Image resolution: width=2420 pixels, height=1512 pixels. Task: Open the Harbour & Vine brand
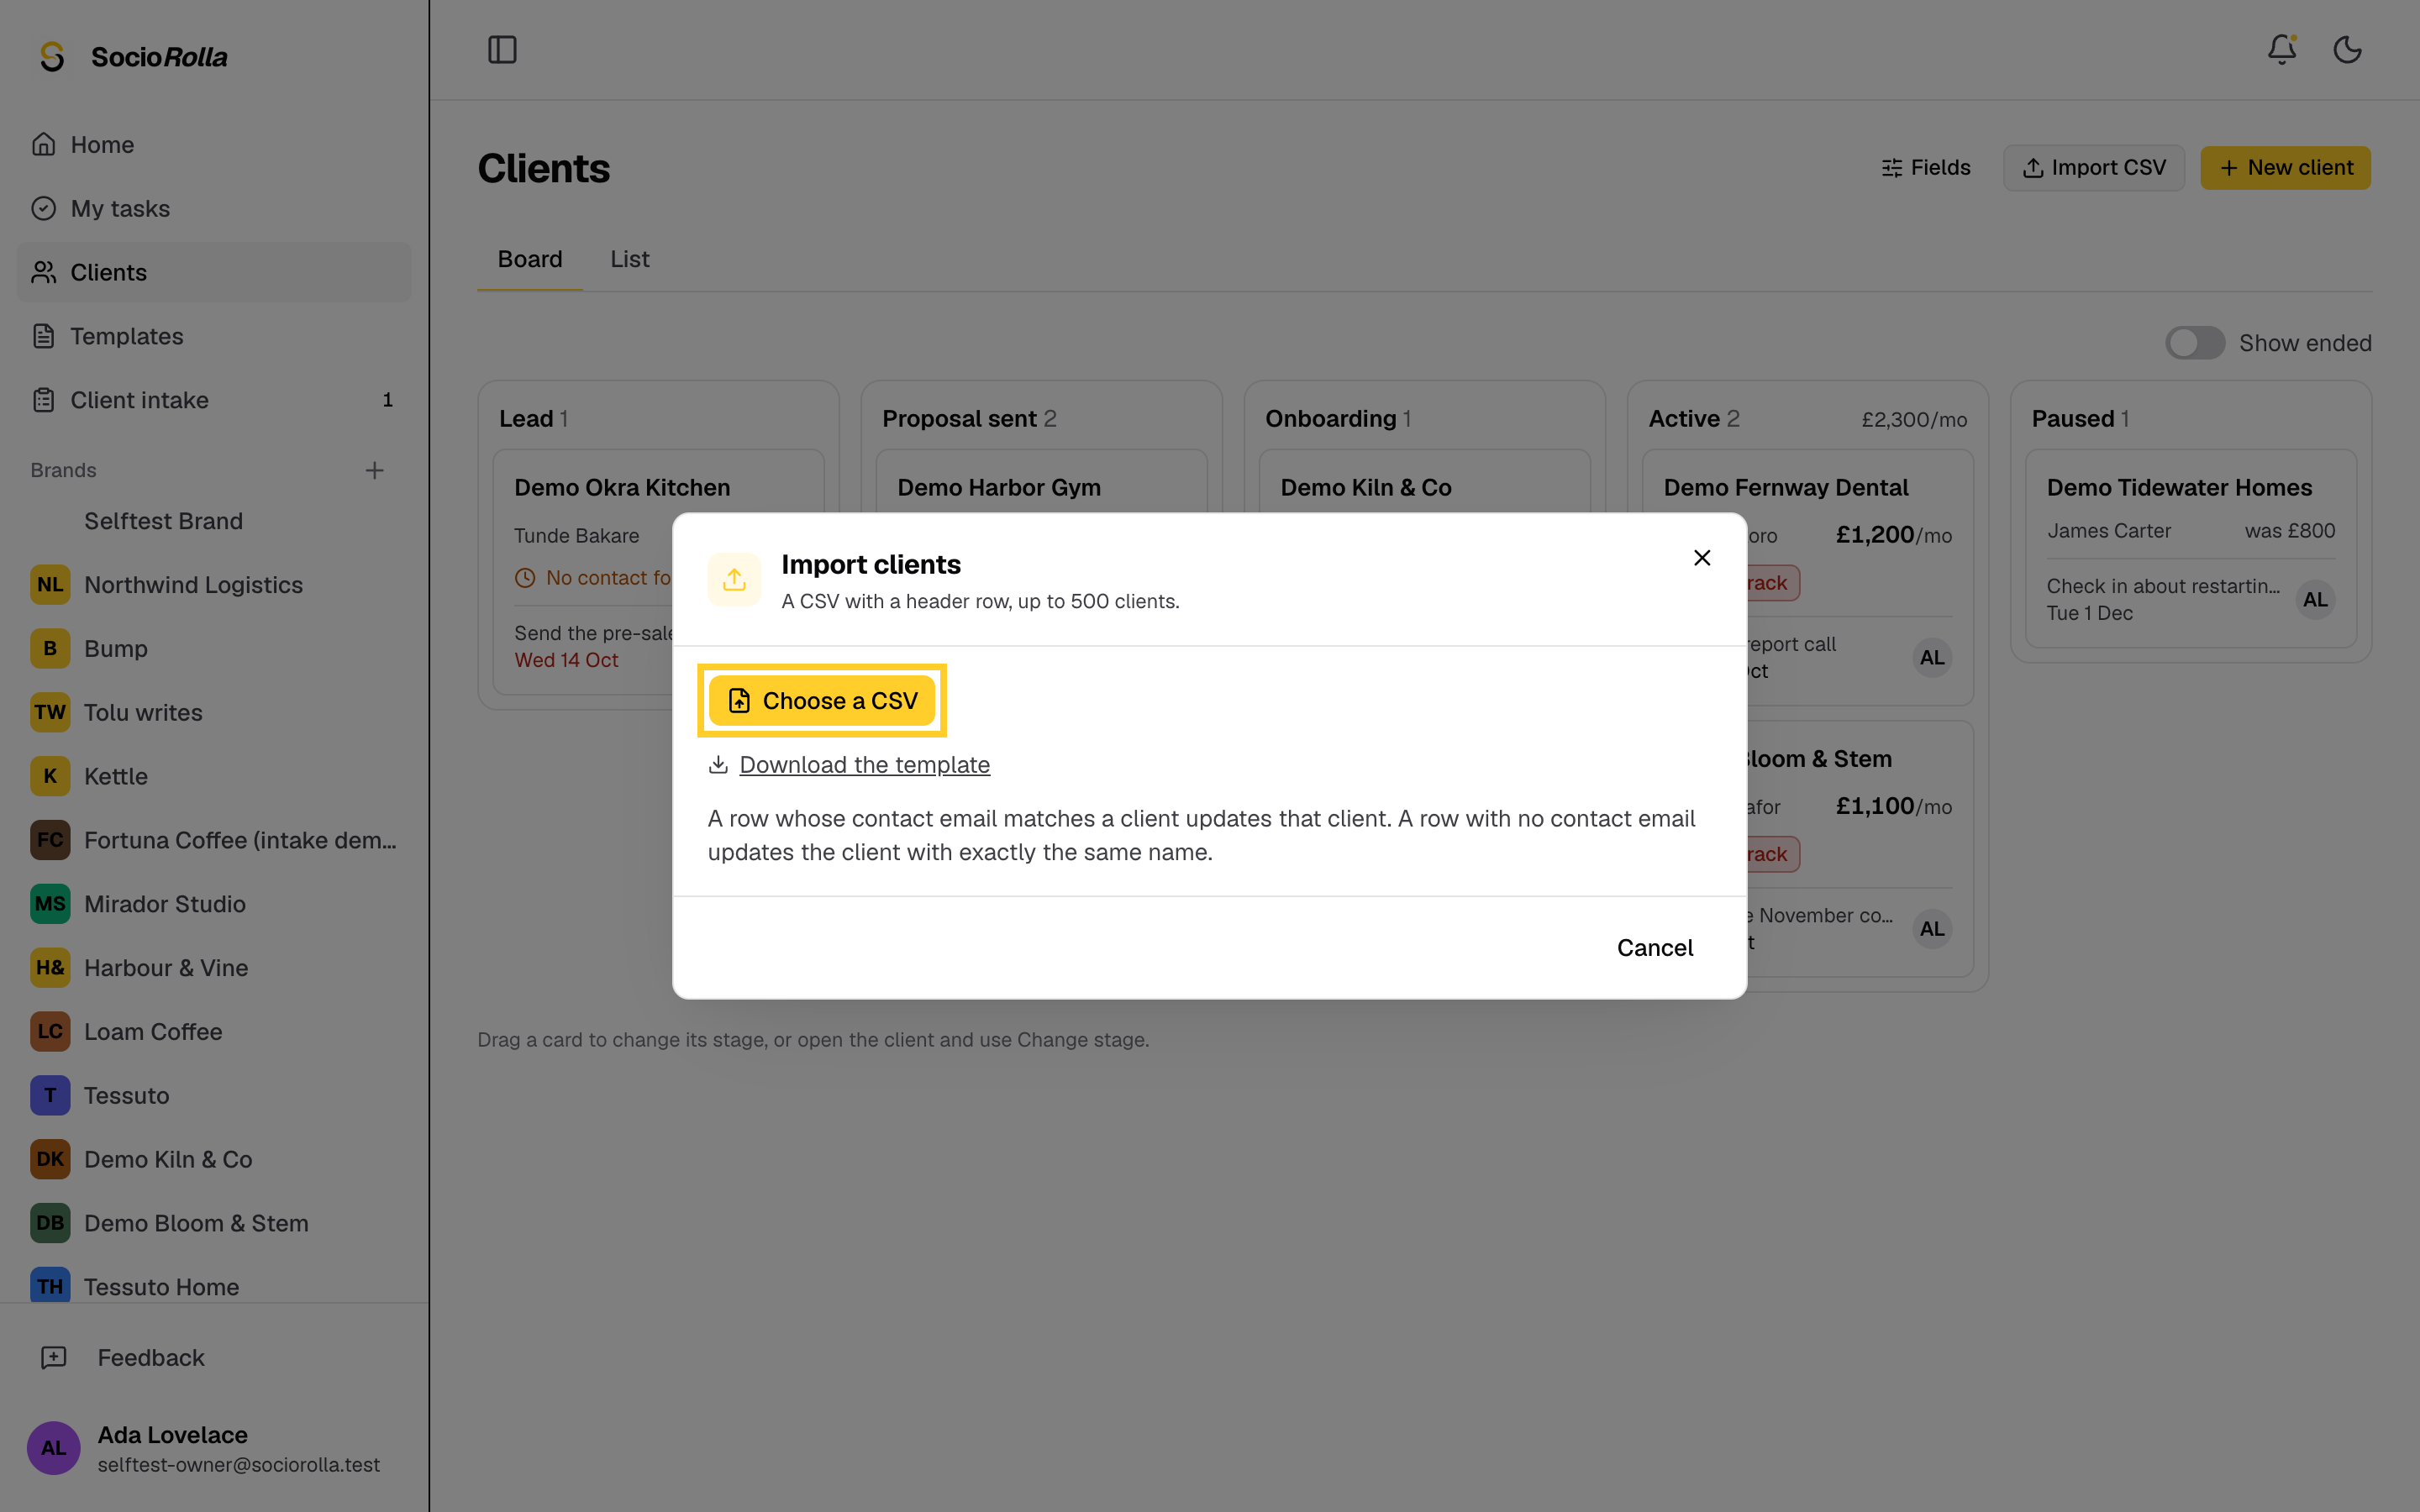pyautogui.click(x=214, y=967)
